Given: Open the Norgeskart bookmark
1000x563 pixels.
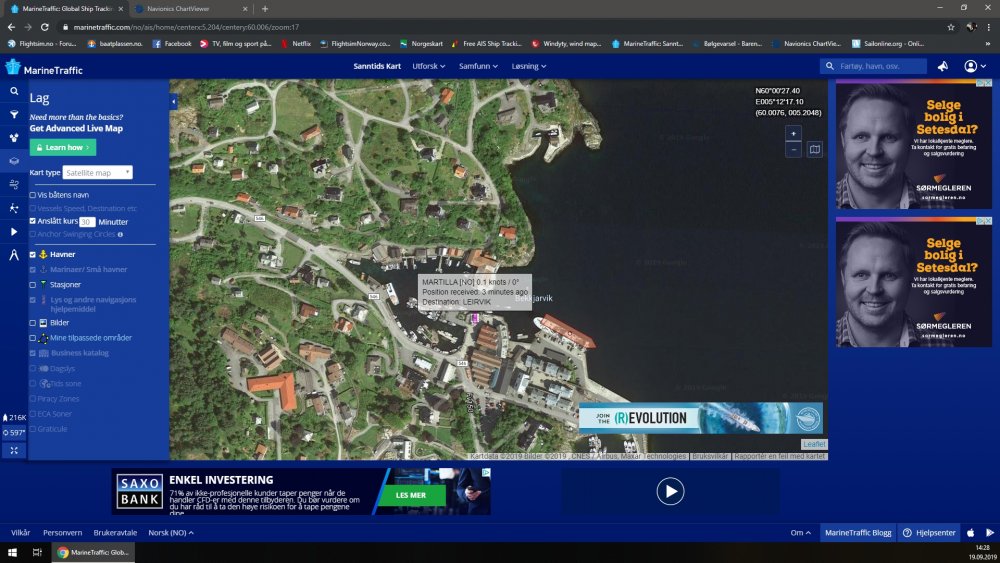Looking at the screenshot, I should coord(421,44).
